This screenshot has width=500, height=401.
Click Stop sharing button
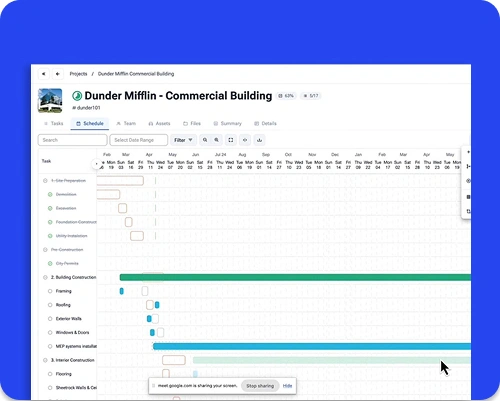pos(260,386)
